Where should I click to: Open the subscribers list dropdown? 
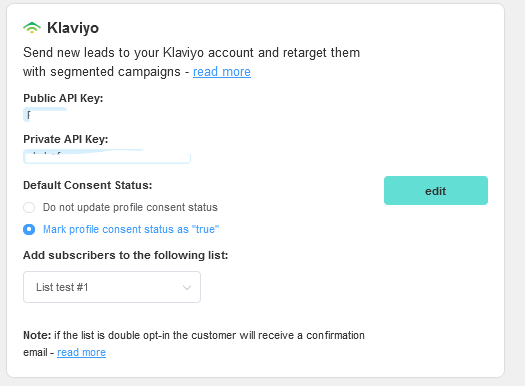click(112, 287)
